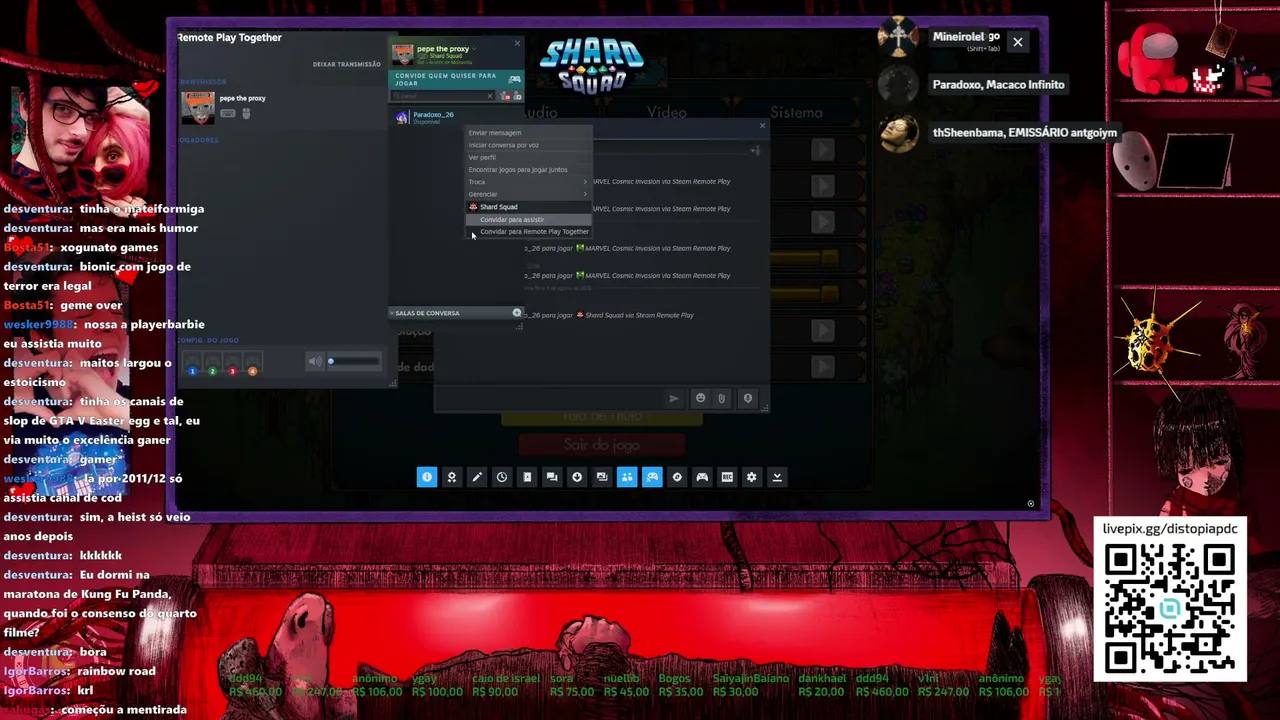1280x720 pixels.
Task: Click the friends search input field
Action: click(x=441, y=96)
